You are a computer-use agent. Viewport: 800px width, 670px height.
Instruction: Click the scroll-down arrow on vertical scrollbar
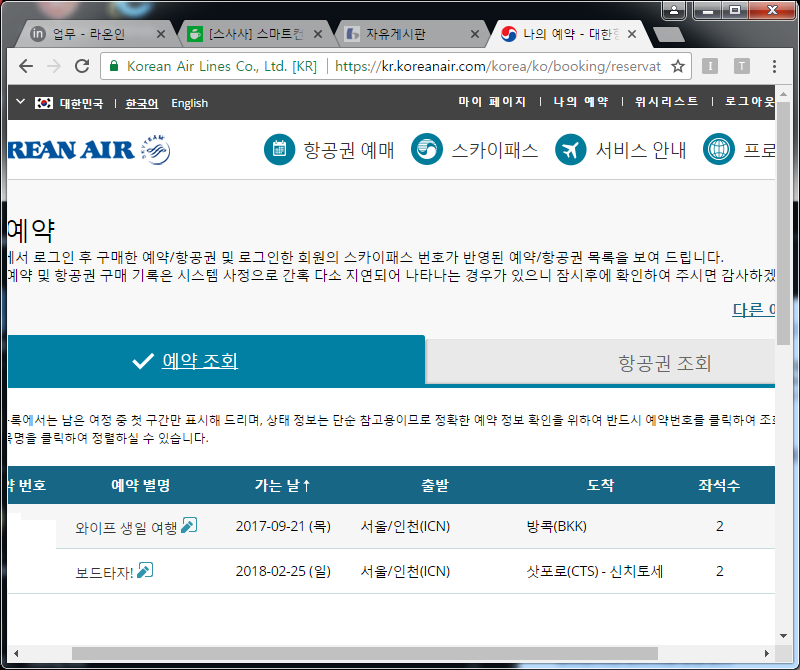point(783,636)
